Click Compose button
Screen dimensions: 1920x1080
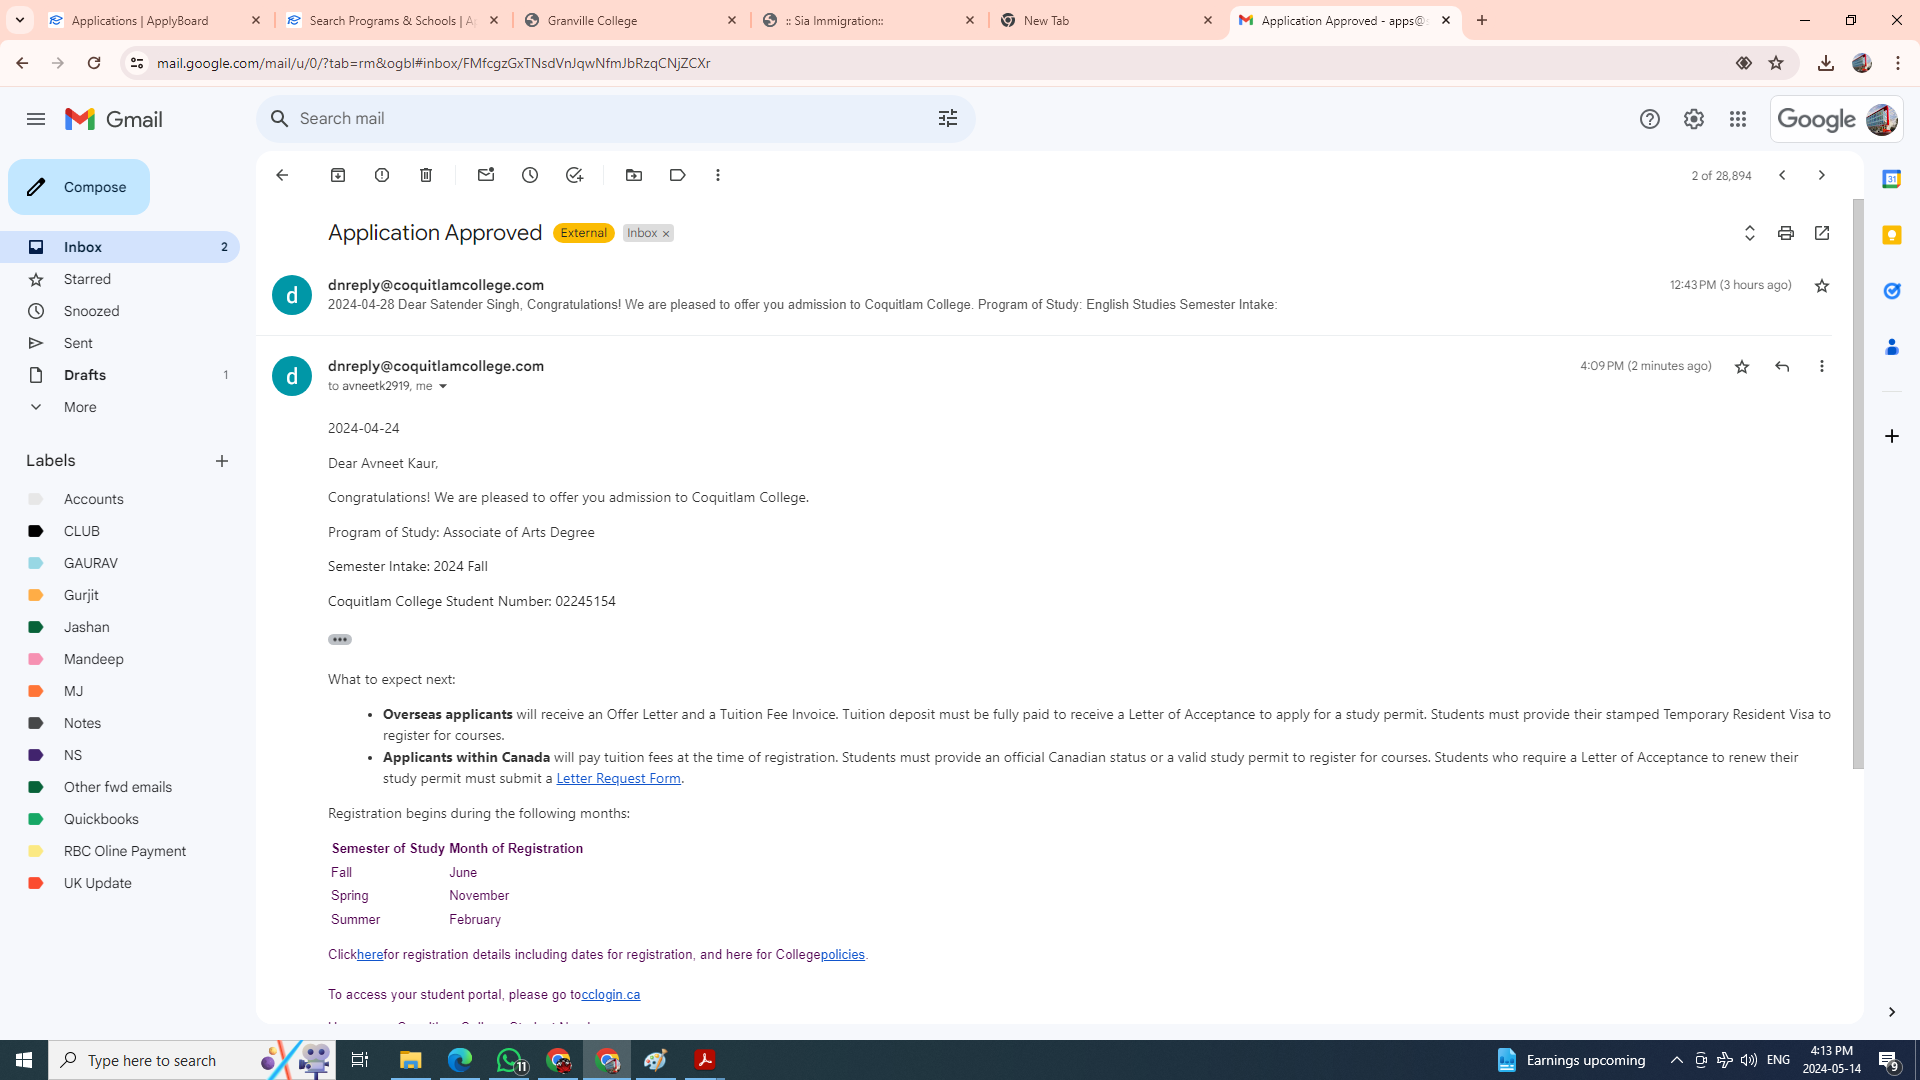79,187
